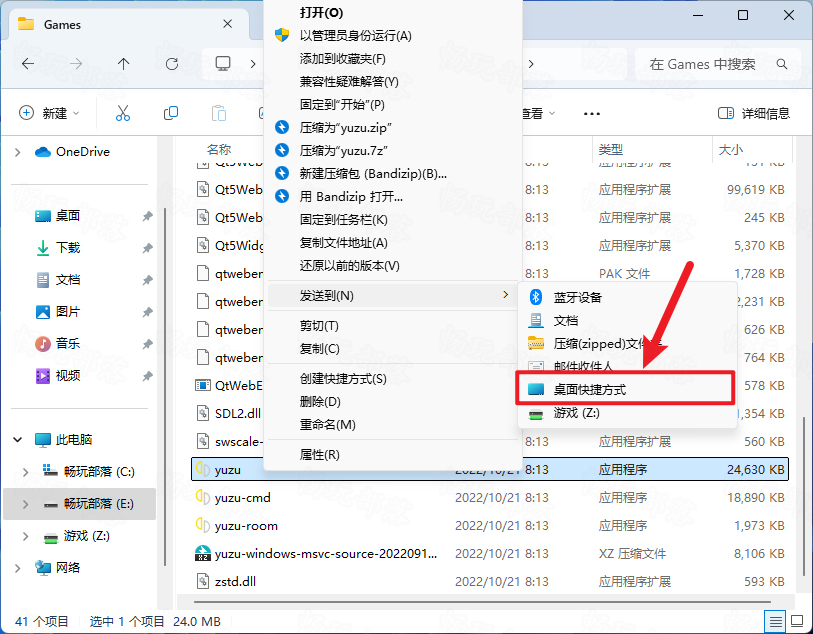This screenshot has height=634, width=813.
Task: Select 游戏 (Z:) in send-to submenu
Action: [x=627, y=413]
